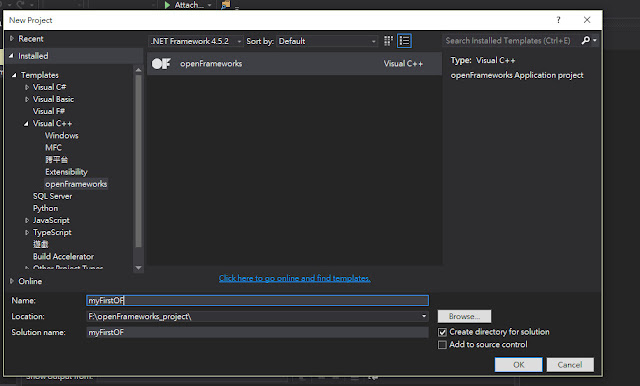Select the Build Accelerator category

point(63,257)
